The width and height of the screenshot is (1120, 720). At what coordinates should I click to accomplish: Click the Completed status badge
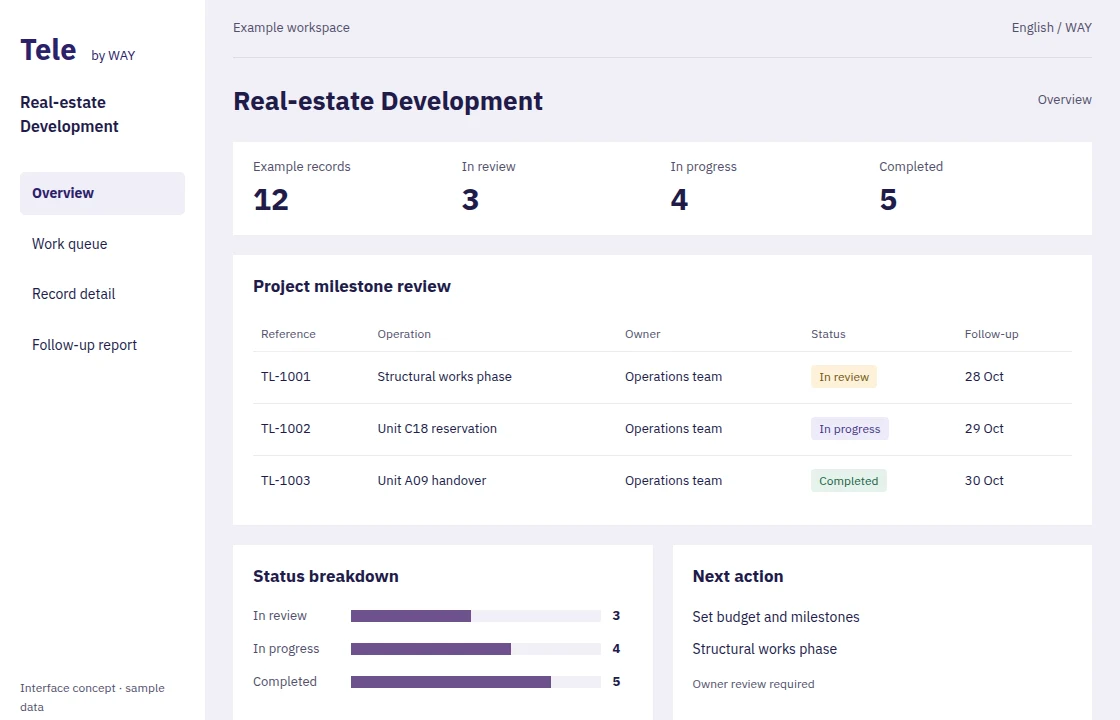click(x=849, y=481)
